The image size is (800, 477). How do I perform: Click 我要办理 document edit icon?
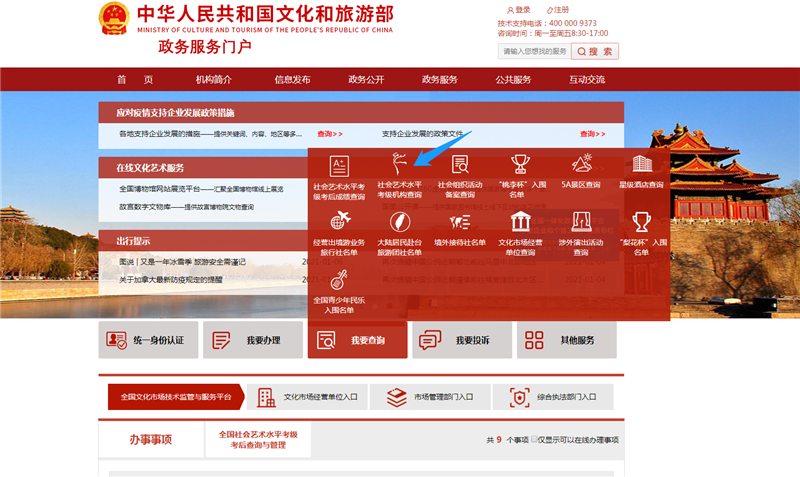pos(221,340)
